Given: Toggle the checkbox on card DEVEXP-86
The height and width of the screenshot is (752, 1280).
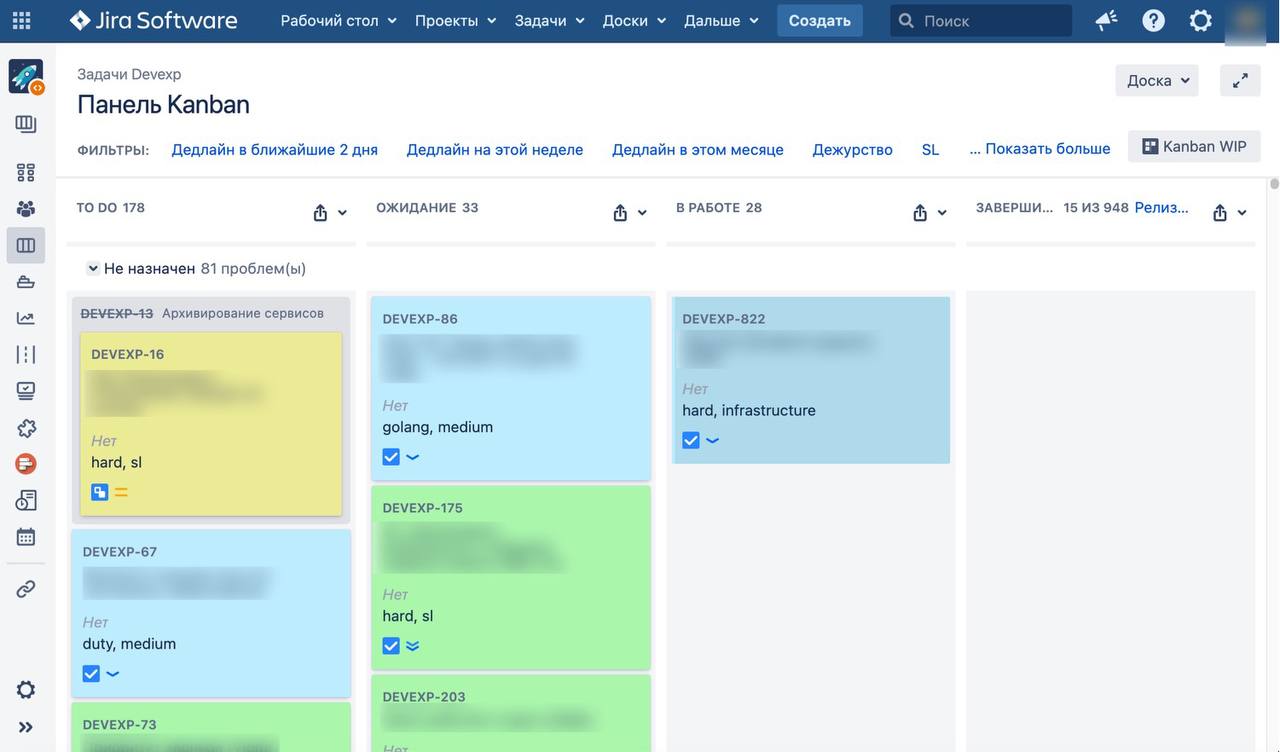Looking at the screenshot, I should [390, 456].
